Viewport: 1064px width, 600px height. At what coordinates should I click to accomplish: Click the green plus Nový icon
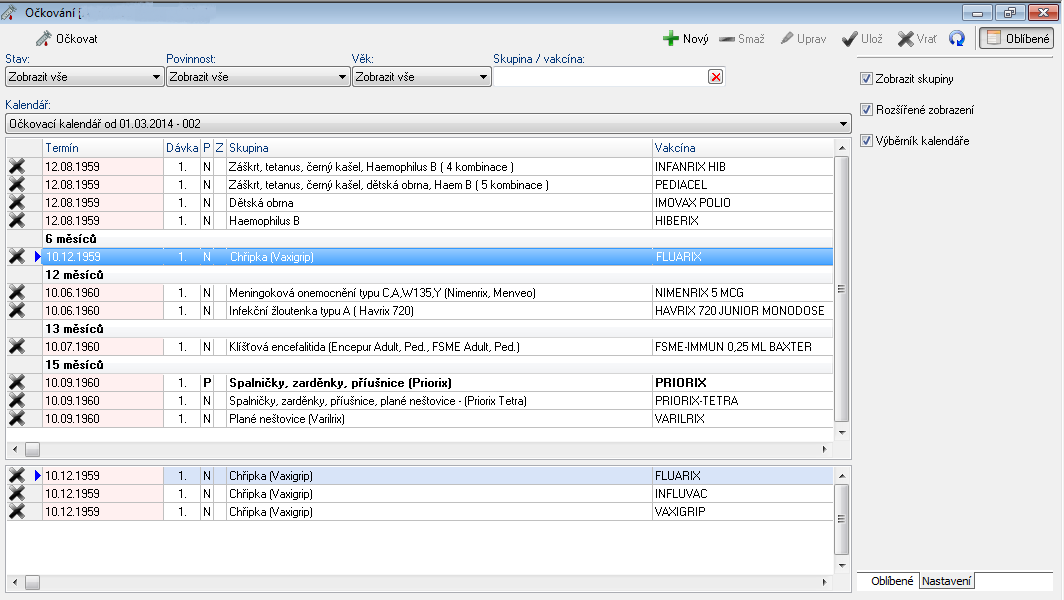(x=670, y=39)
